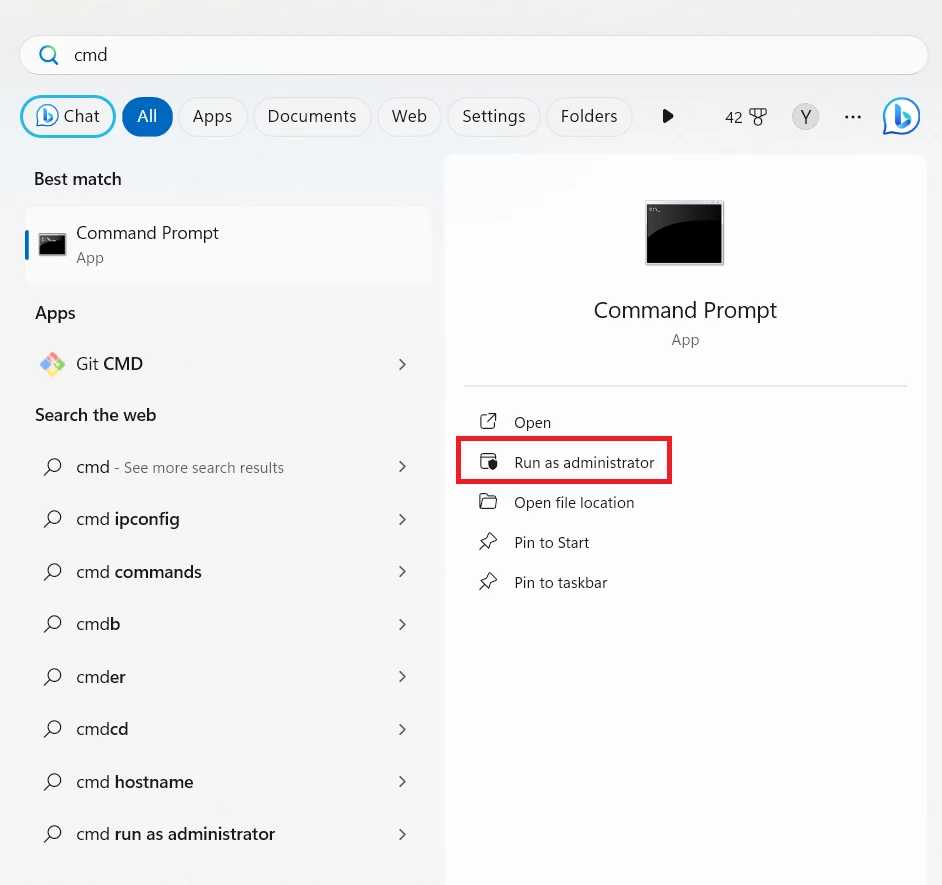Click the magnifying glass in the search bar
Viewport: 942px width, 885px height.
[48, 55]
